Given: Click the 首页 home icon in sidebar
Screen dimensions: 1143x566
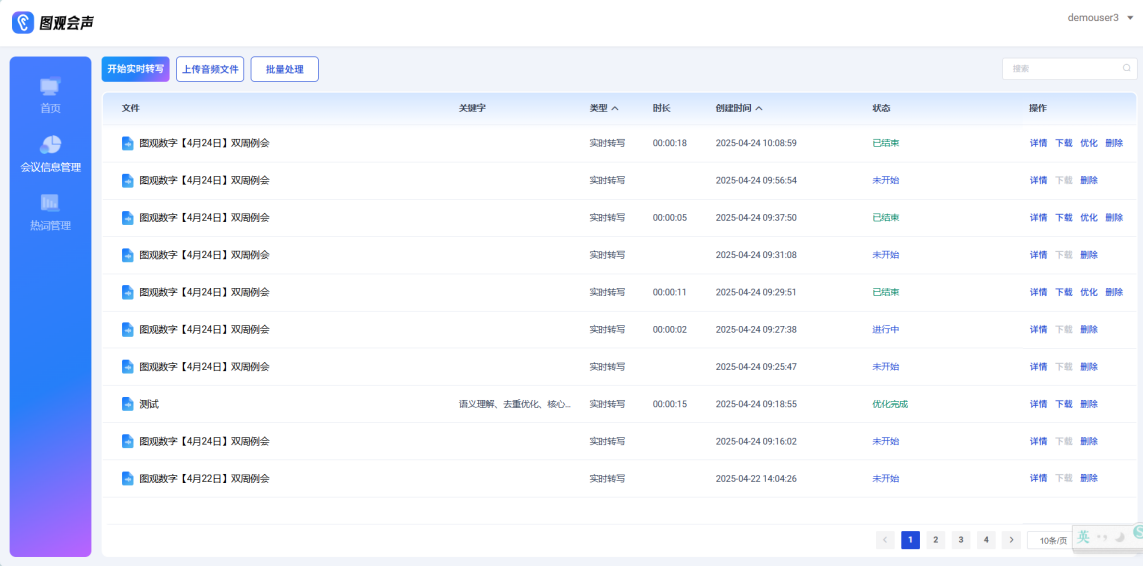Looking at the screenshot, I should 50,88.
